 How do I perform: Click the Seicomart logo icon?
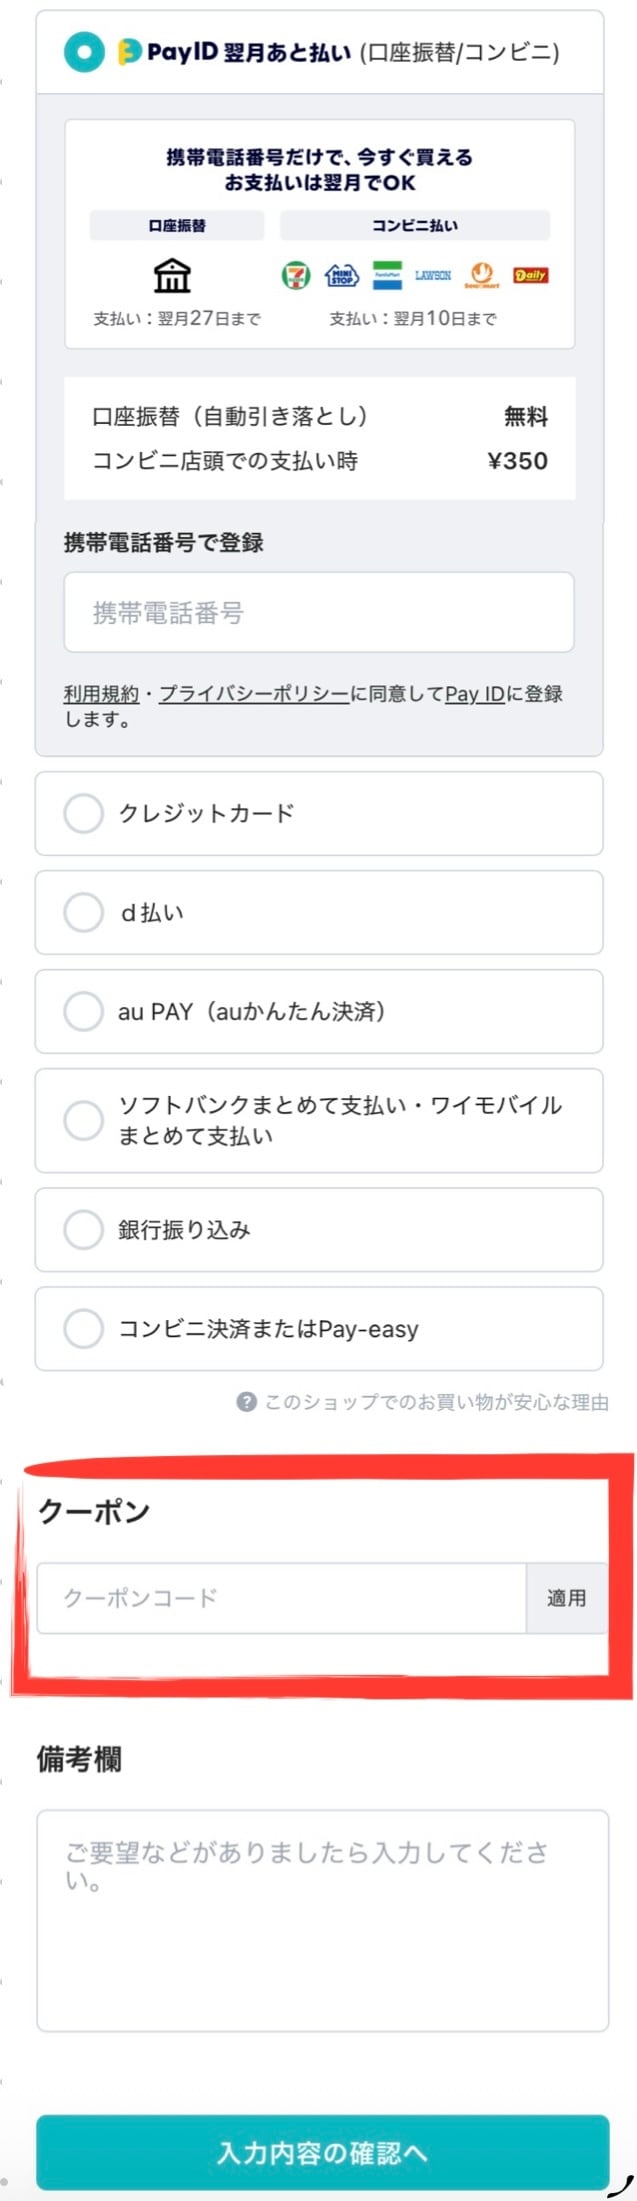click(x=482, y=275)
